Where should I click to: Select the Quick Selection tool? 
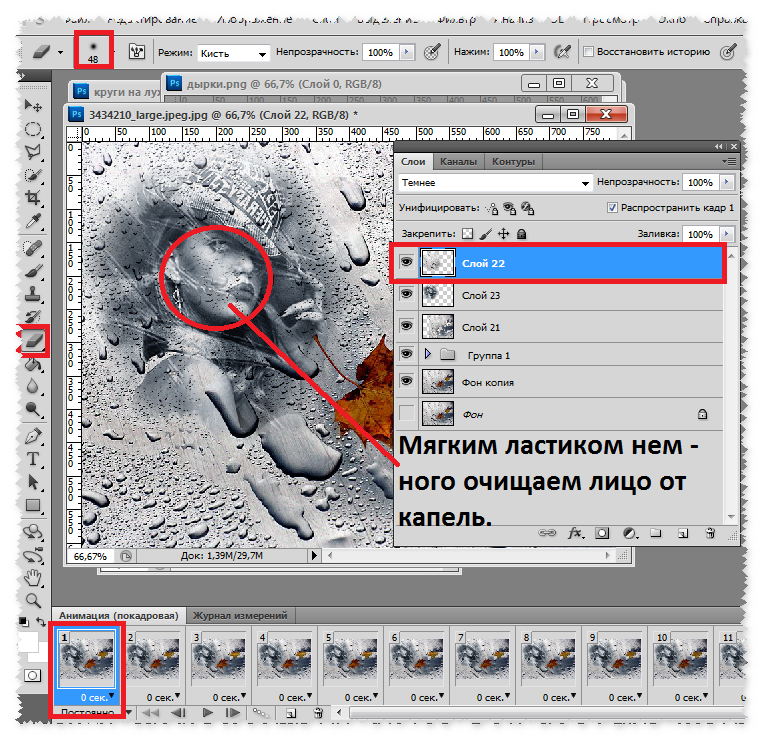[x=33, y=175]
